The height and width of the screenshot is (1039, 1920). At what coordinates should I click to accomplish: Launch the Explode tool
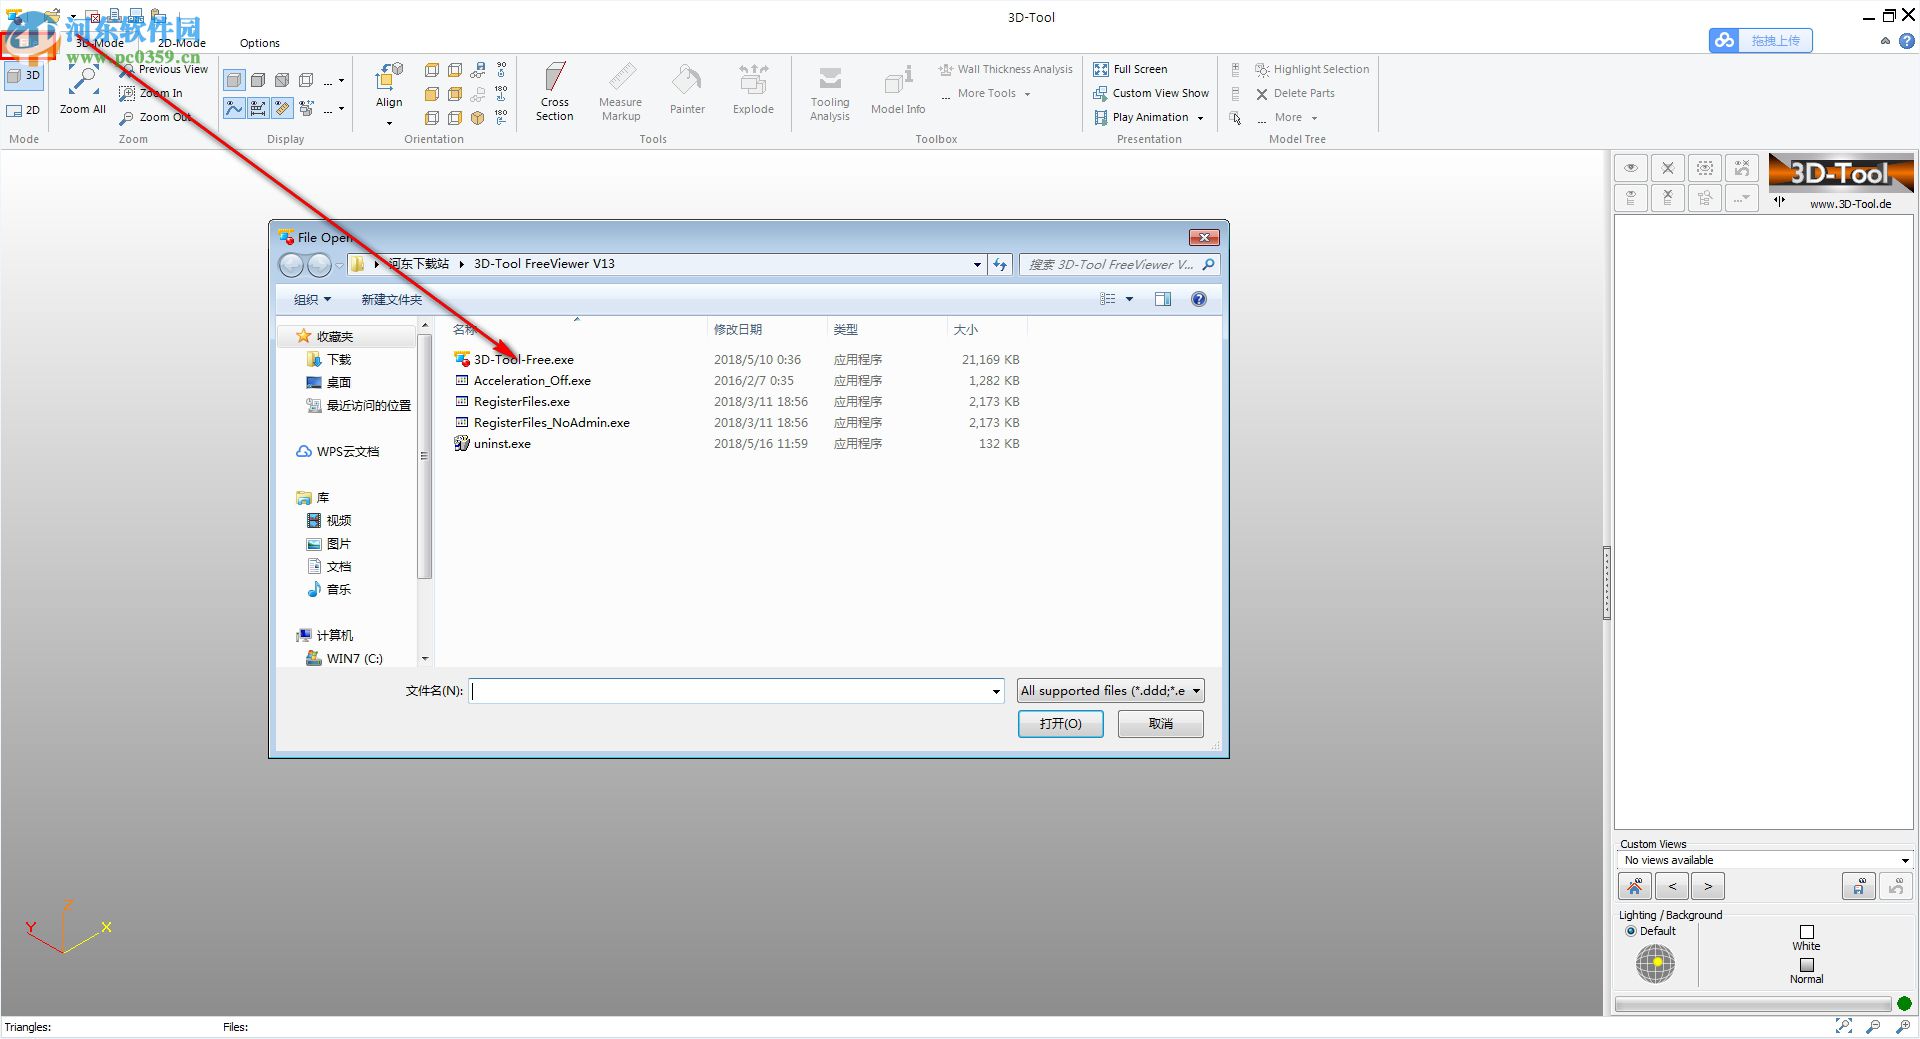click(752, 90)
